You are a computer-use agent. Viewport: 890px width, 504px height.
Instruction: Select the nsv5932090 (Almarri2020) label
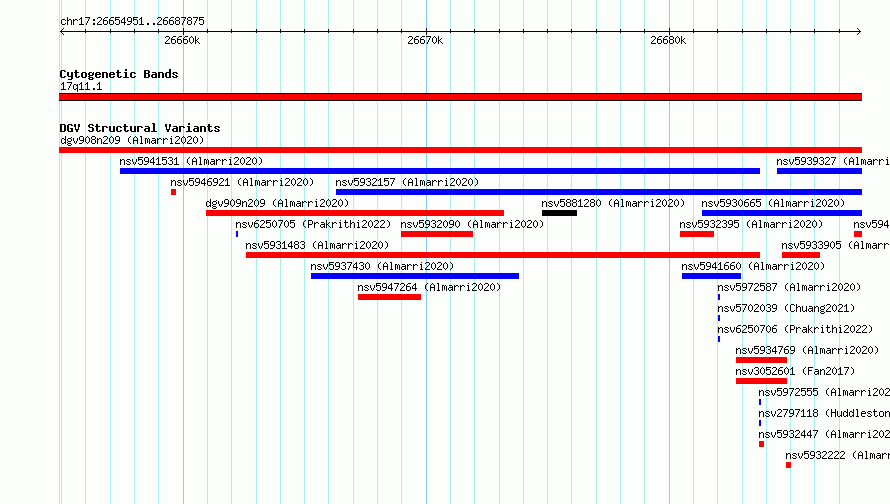472,224
